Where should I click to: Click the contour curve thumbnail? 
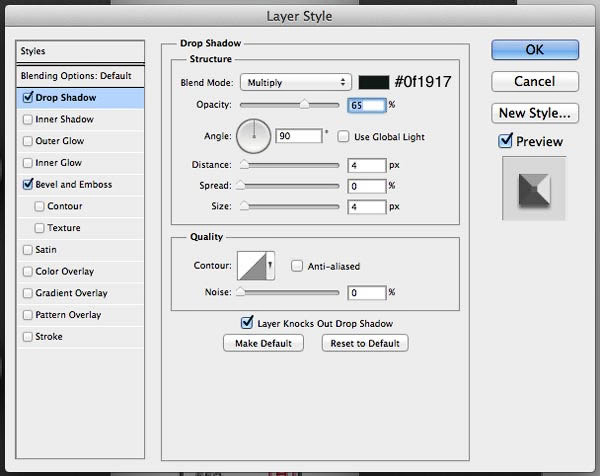click(x=252, y=266)
